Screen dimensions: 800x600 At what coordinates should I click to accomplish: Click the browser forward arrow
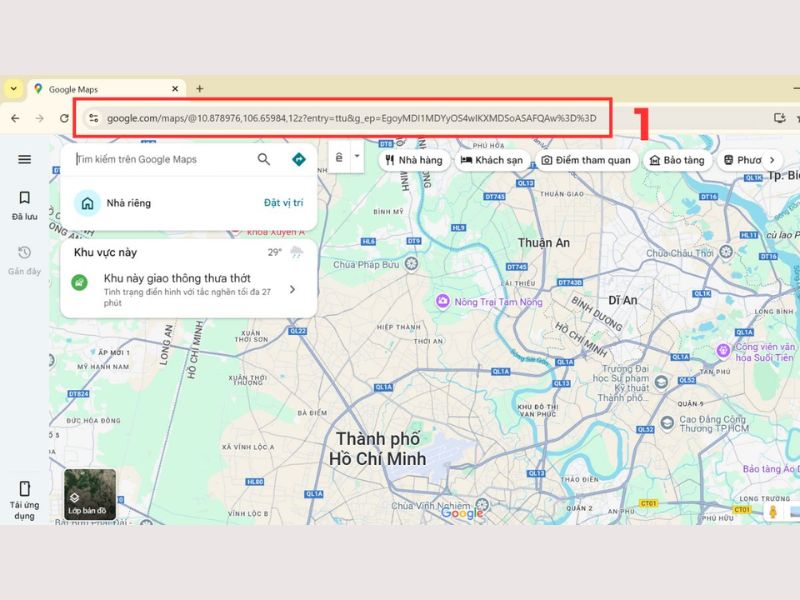pyautogui.click(x=40, y=118)
